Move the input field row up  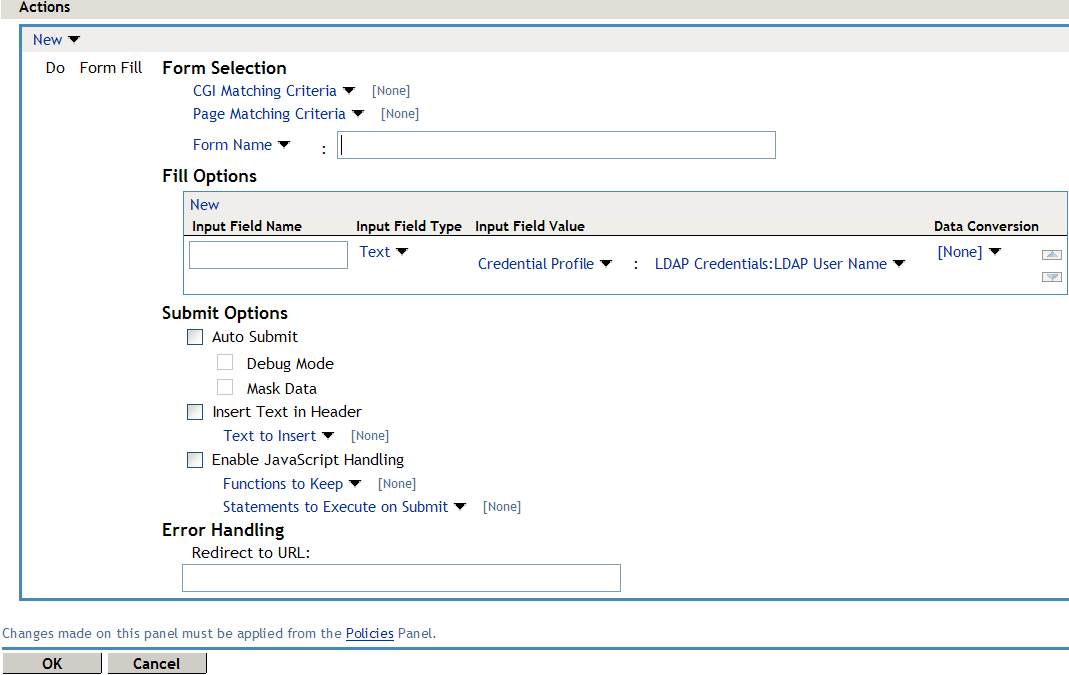pos(1051,254)
